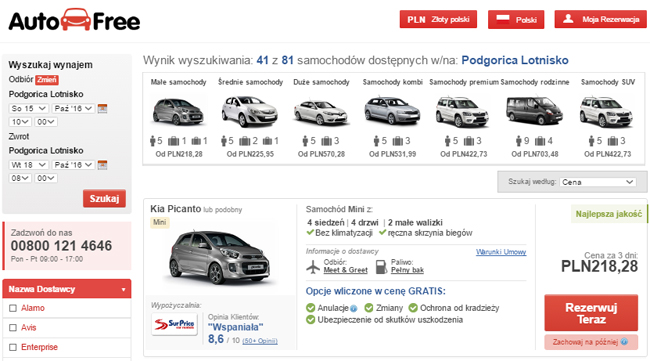Select the Samochody kombi car image

click(392, 111)
